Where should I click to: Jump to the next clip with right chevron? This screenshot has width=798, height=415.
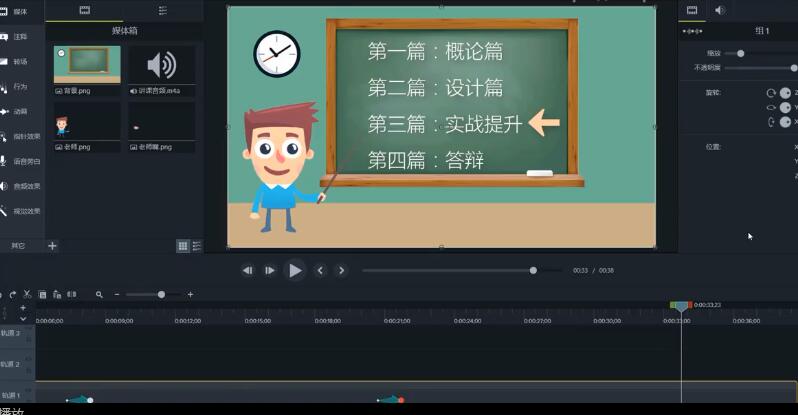(341, 270)
